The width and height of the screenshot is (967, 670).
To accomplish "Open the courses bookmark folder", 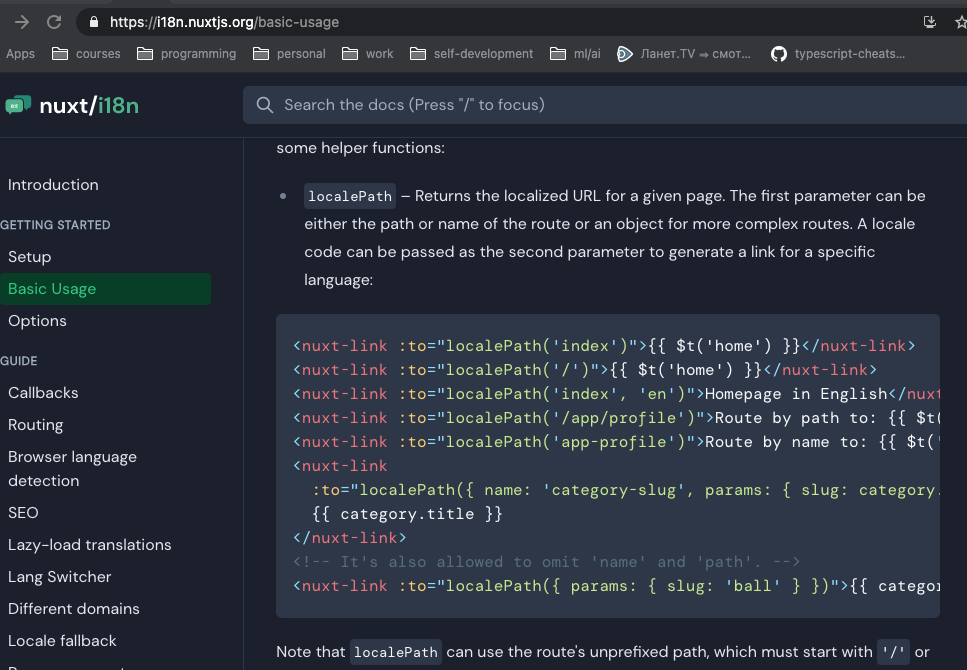I will pos(86,54).
